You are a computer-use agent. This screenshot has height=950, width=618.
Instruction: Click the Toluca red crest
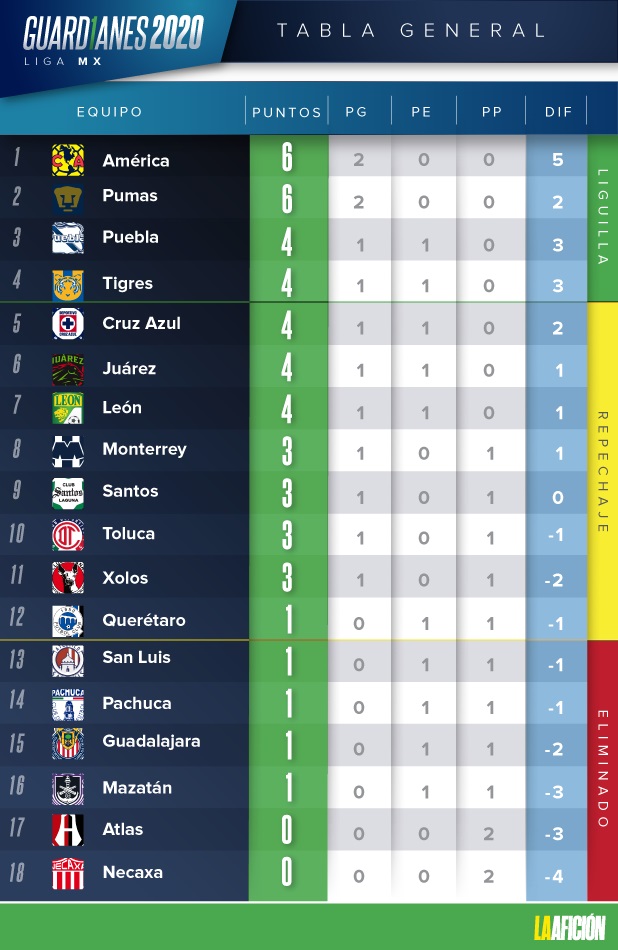pyautogui.click(x=68, y=535)
